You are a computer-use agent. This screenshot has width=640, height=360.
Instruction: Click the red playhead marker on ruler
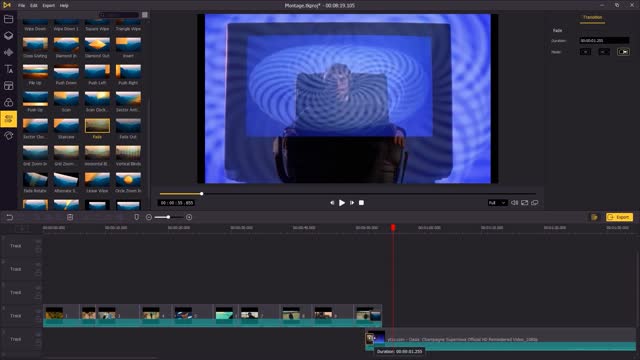[393, 227]
